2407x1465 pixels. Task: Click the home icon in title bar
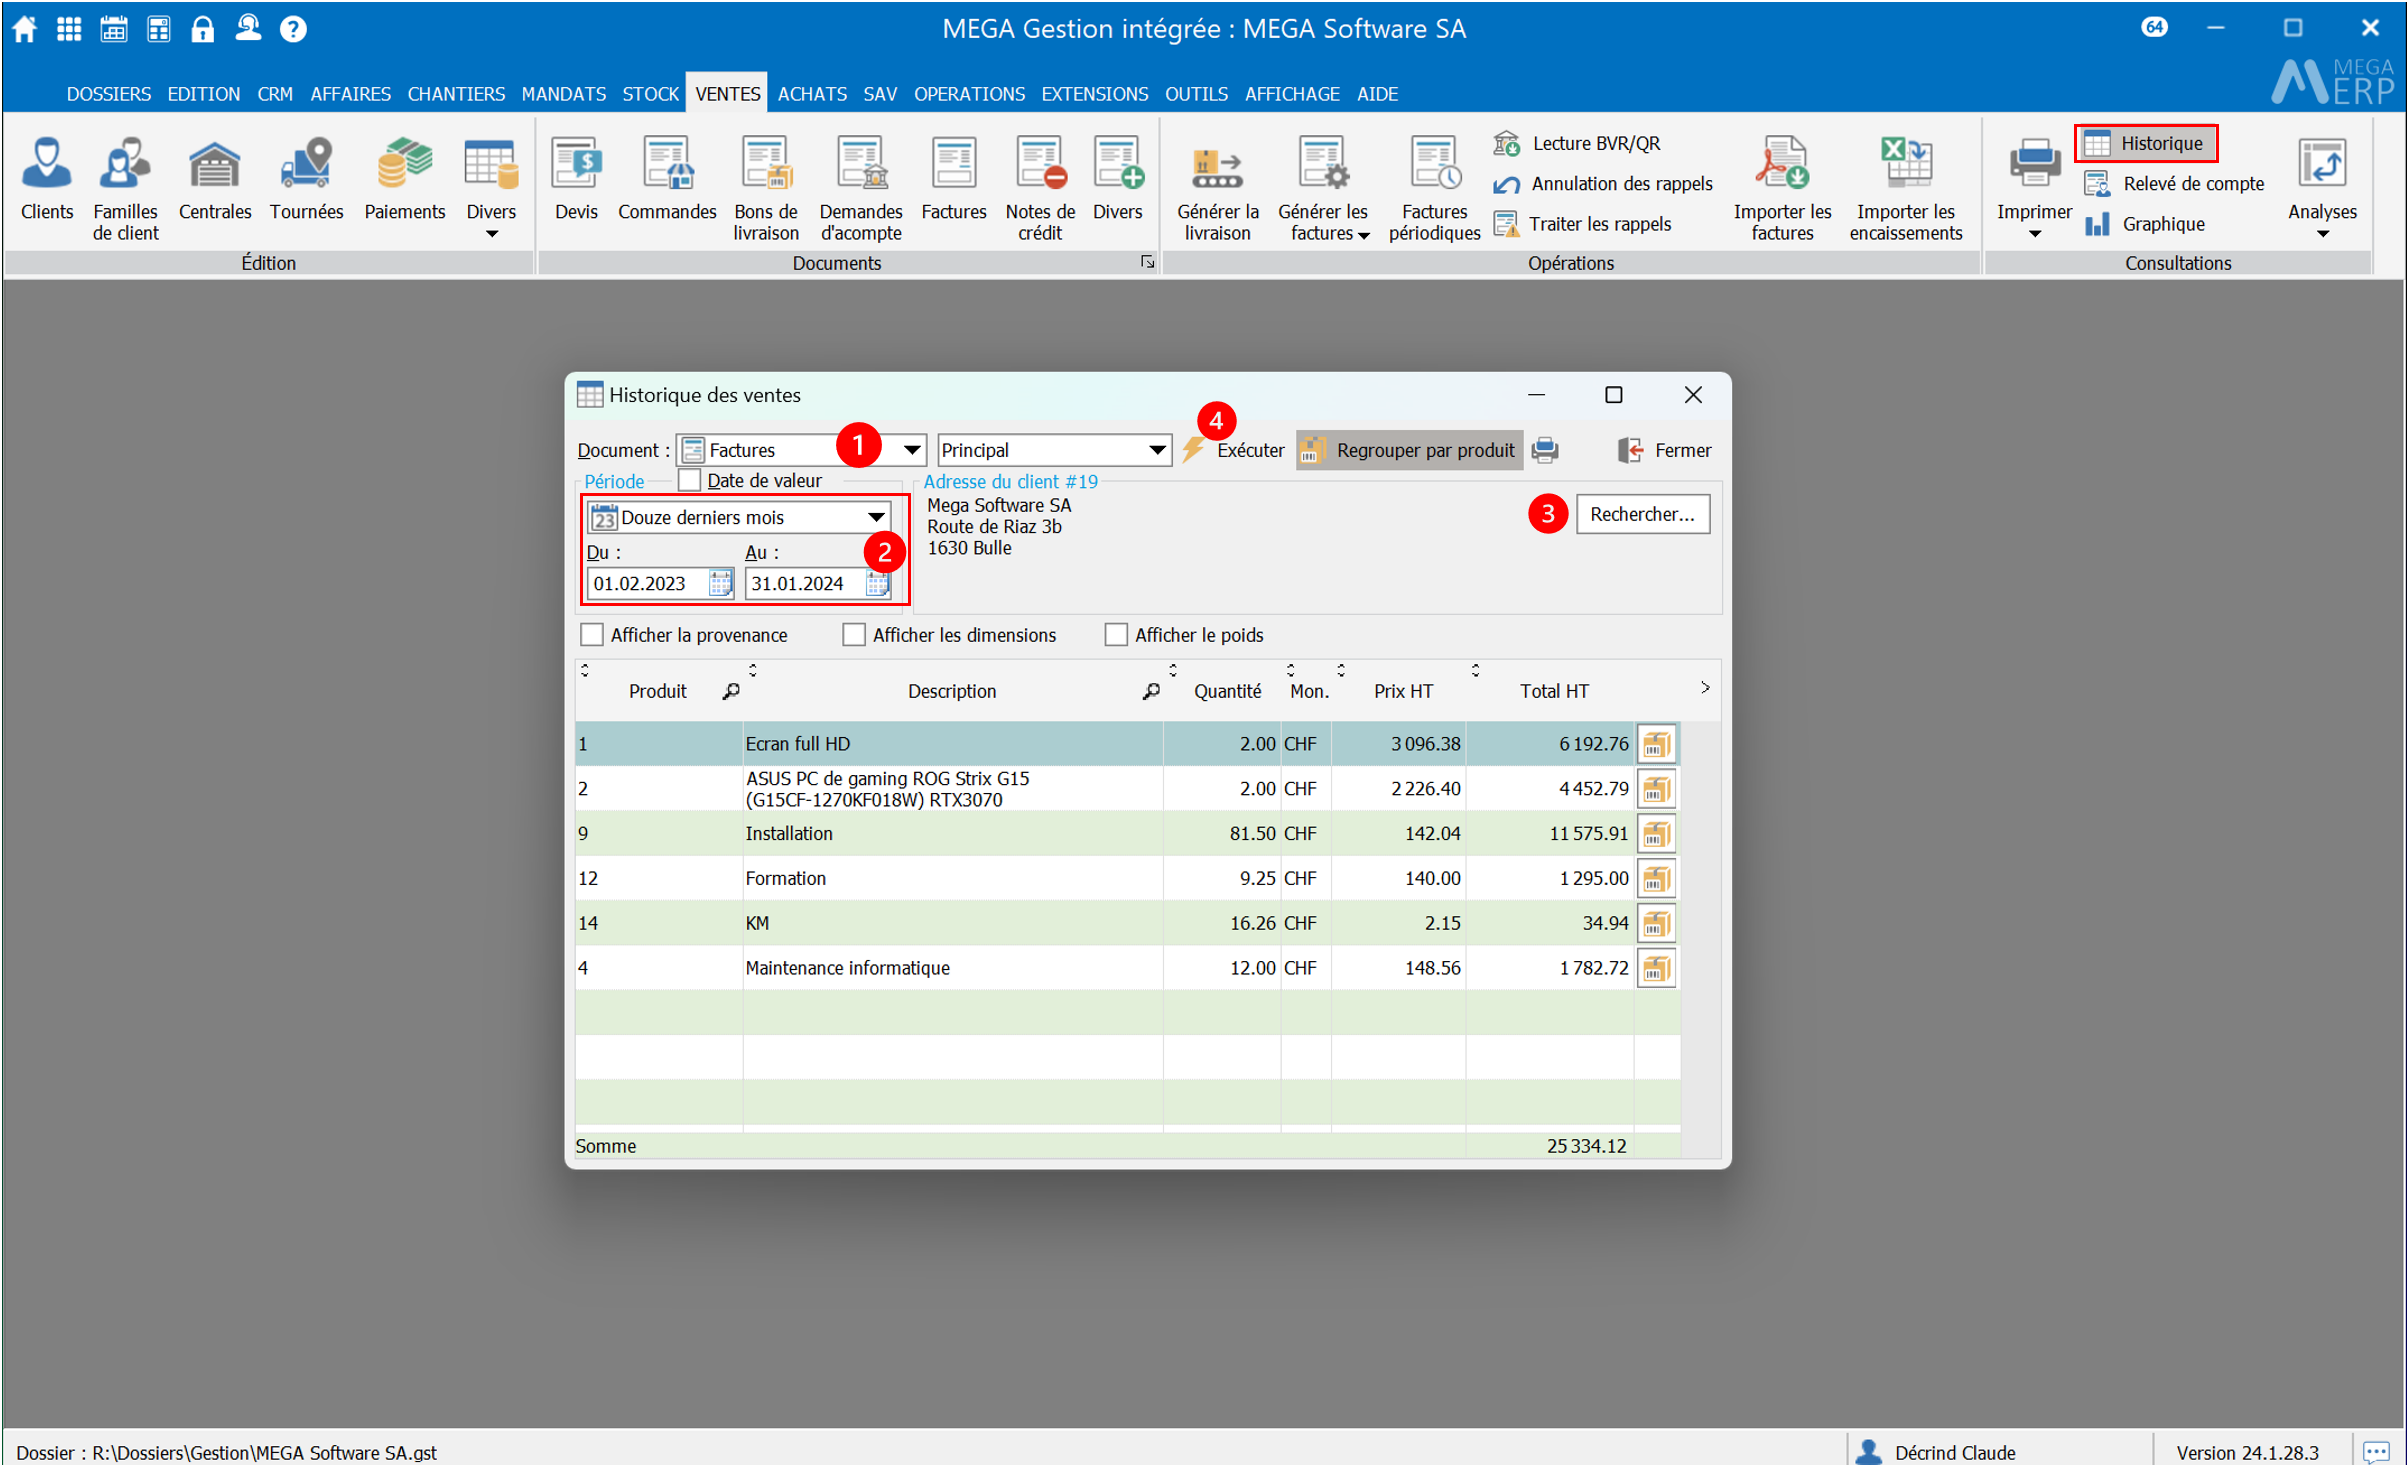click(24, 28)
